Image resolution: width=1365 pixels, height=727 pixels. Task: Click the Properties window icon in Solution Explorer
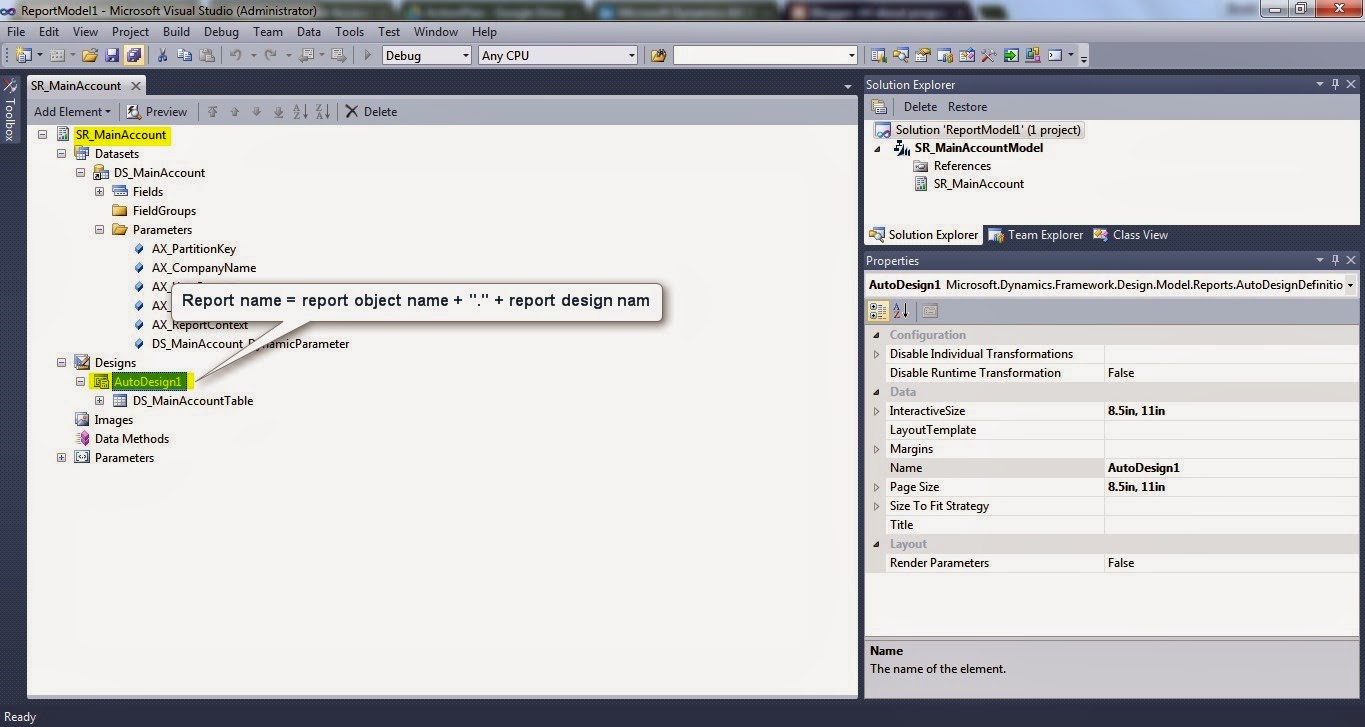tap(879, 107)
